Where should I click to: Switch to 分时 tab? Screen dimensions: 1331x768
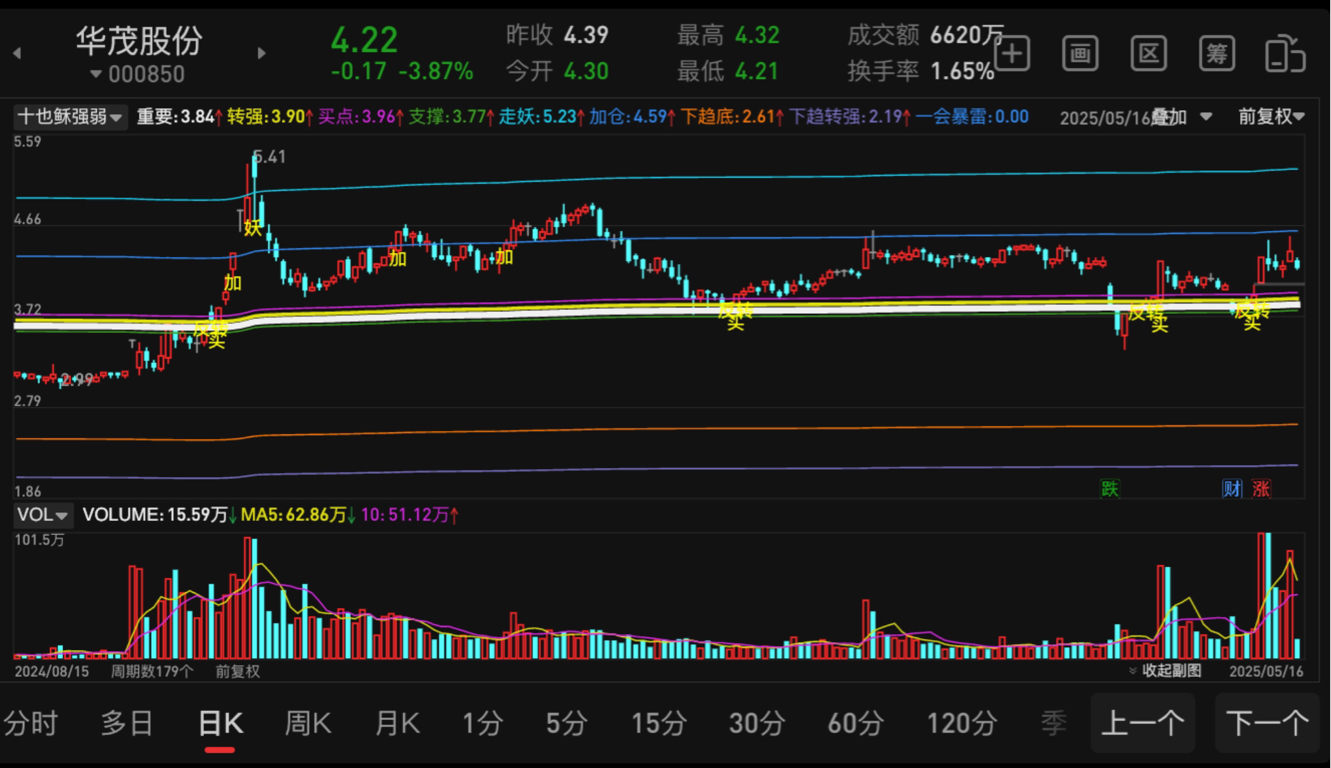[x=31, y=722]
